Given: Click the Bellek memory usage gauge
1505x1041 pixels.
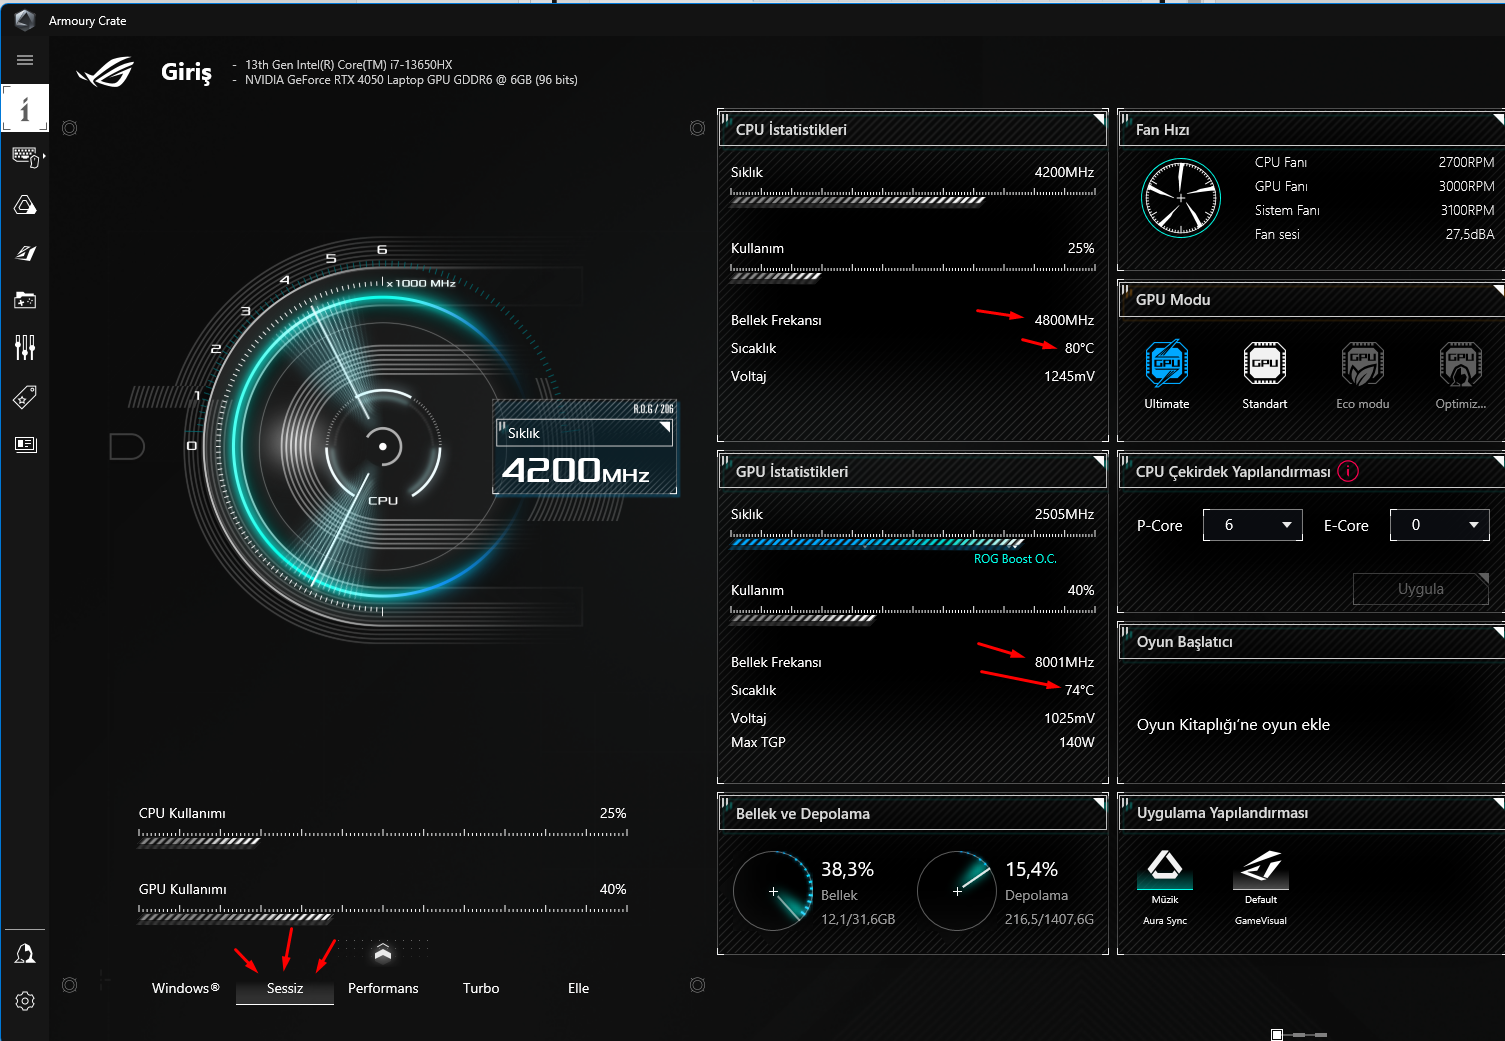Looking at the screenshot, I should click(x=773, y=891).
